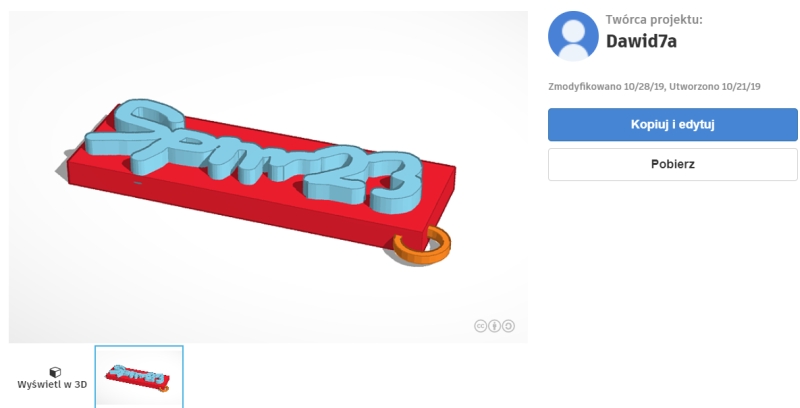
Task: Click the small blue mark on the red side
Action: click(x=137, y=183)
